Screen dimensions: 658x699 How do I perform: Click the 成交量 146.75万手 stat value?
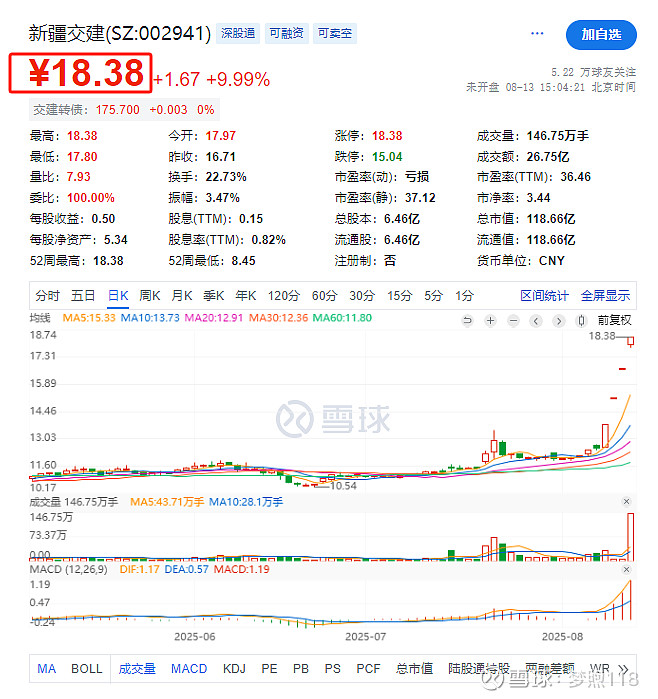[x=558, y=136]
